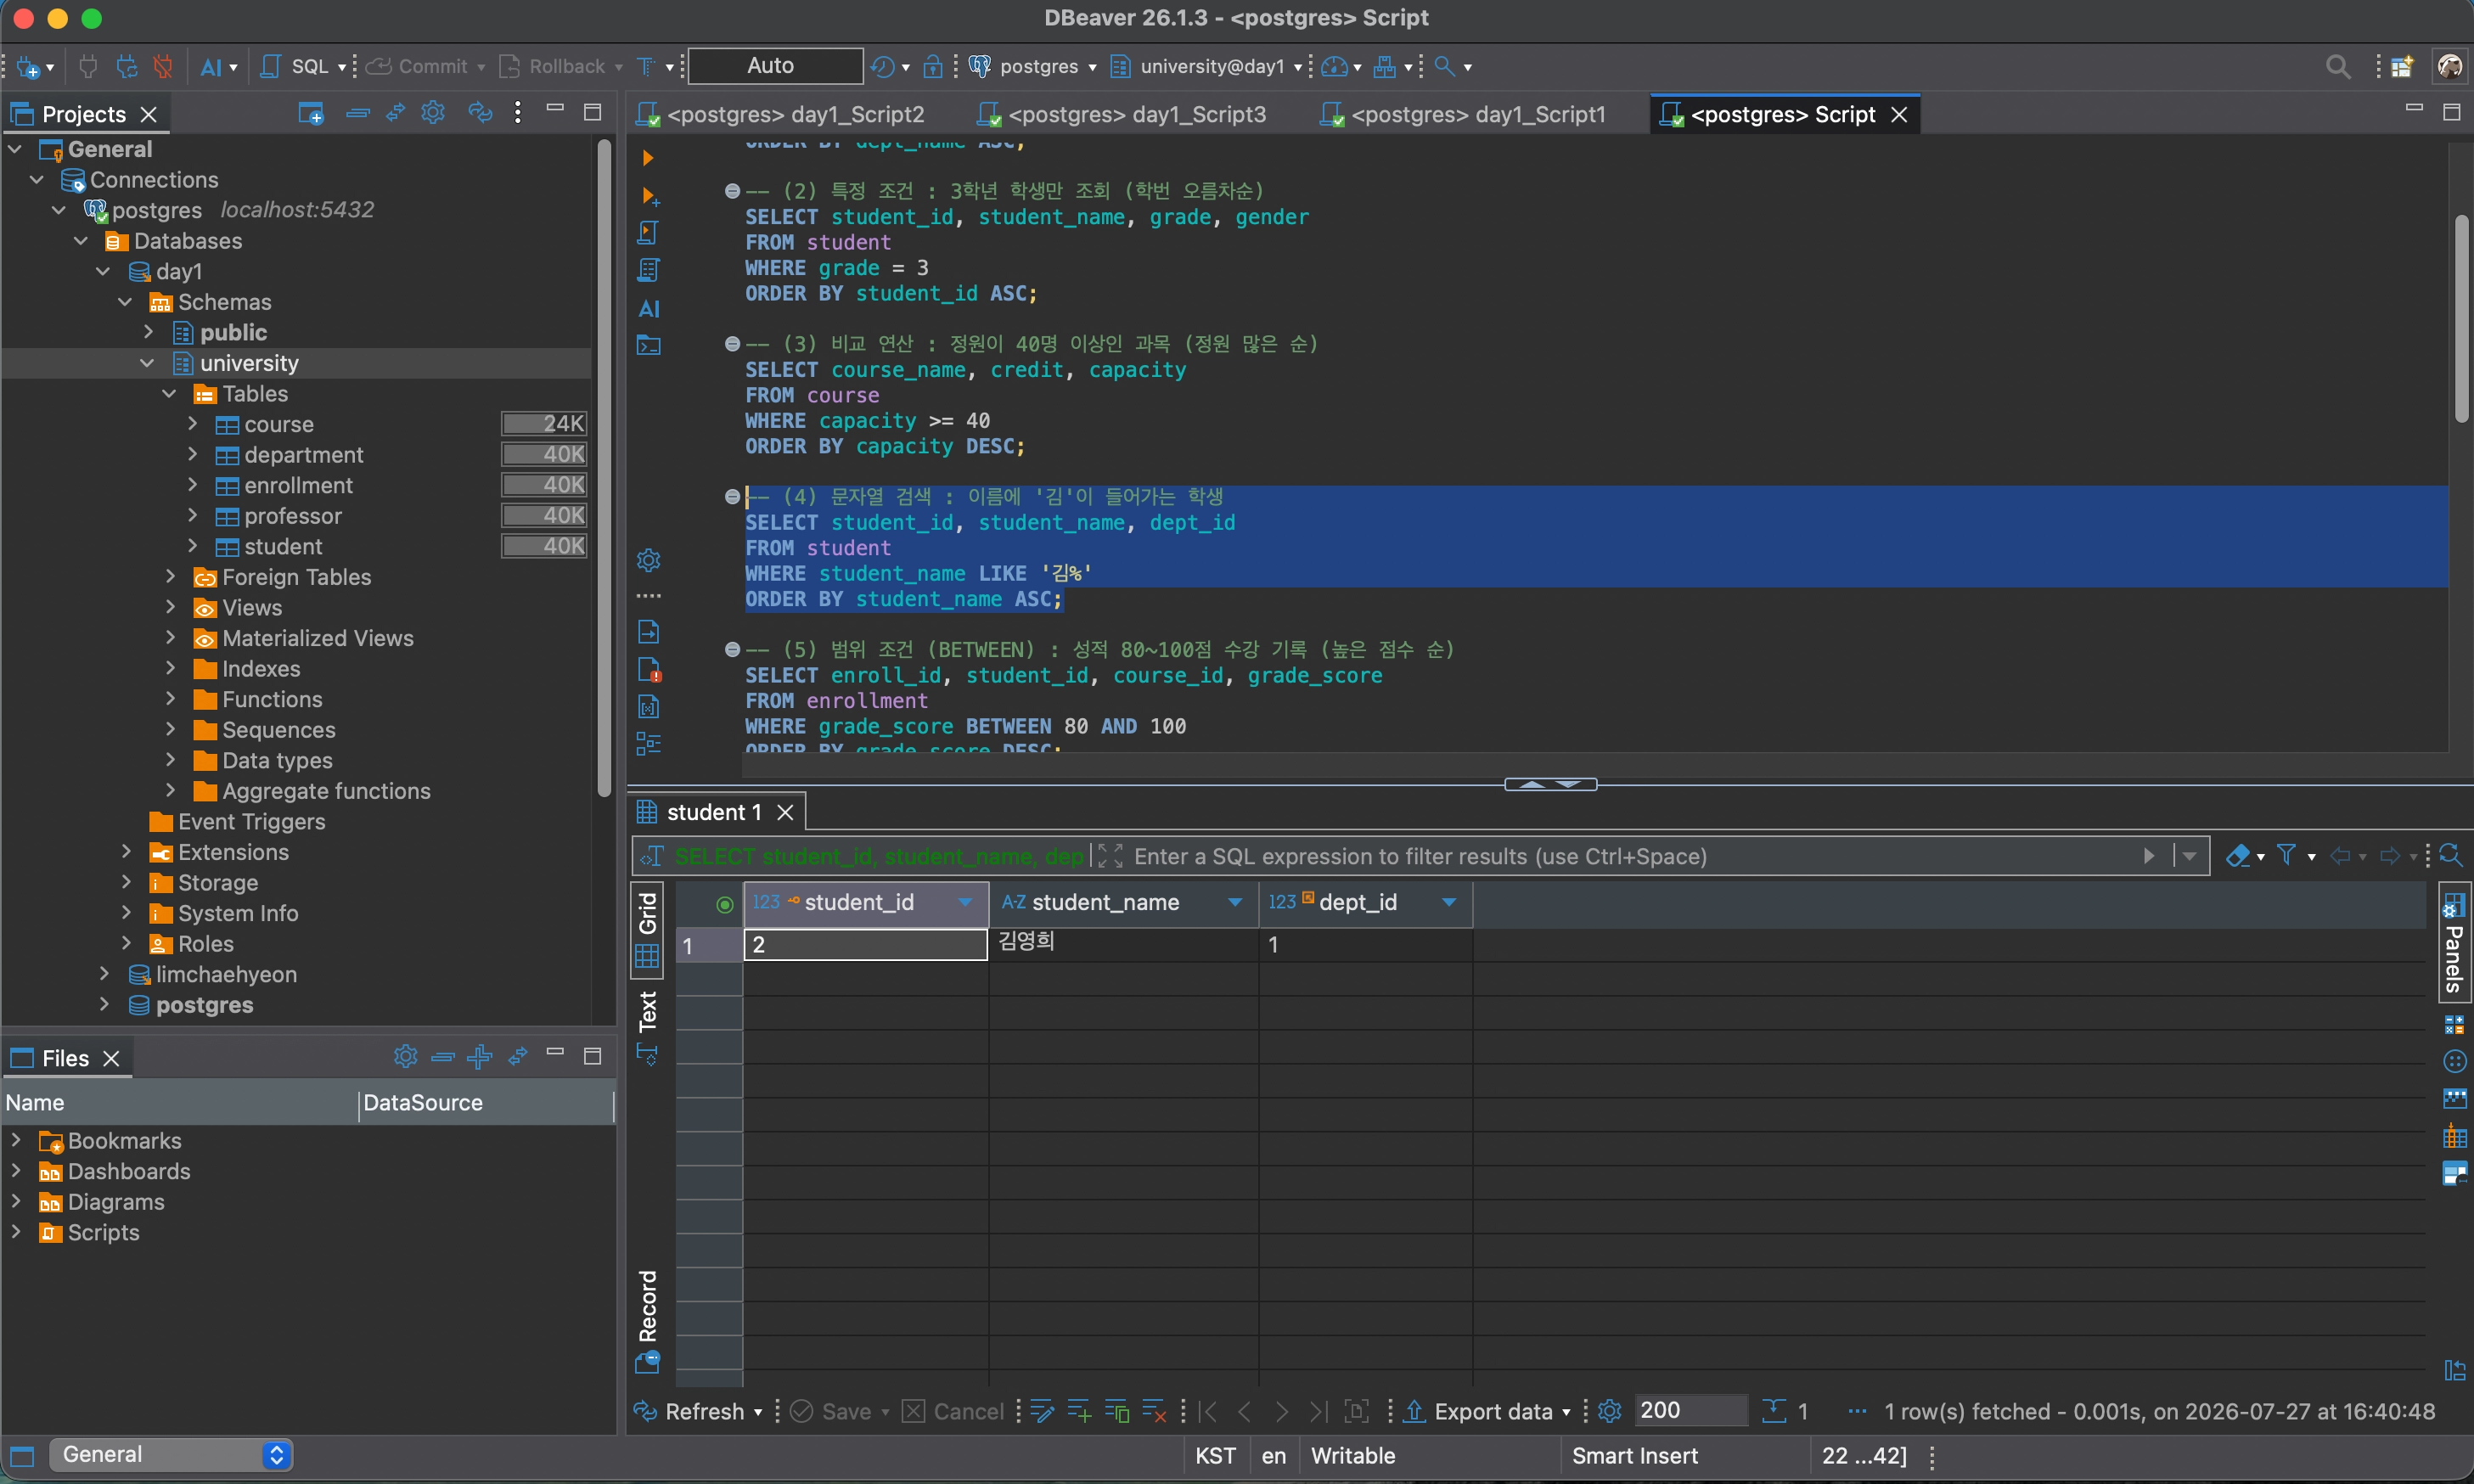Viewport: 2474px width, 1484px height.
Task: Click the Refresh button
Action: tap(692, 1411)
